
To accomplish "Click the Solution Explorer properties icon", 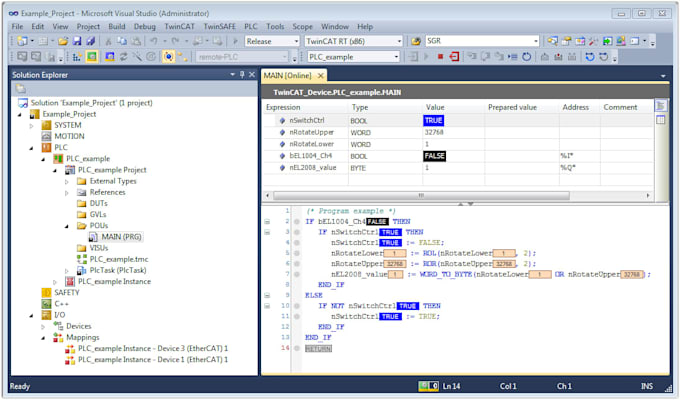I will pyautogui.click(x=20, y=89).
